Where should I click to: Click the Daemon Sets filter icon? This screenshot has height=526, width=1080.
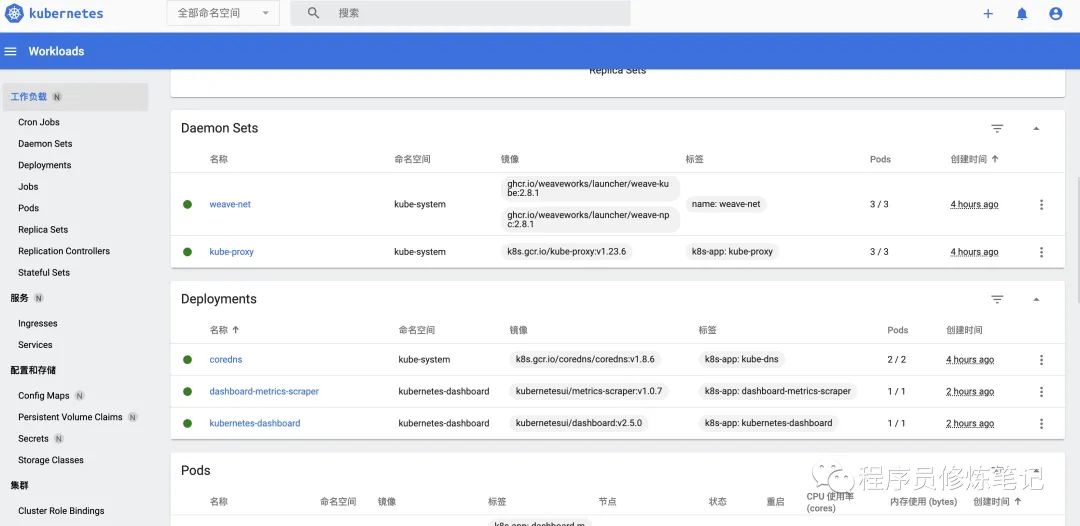[997, 128]
